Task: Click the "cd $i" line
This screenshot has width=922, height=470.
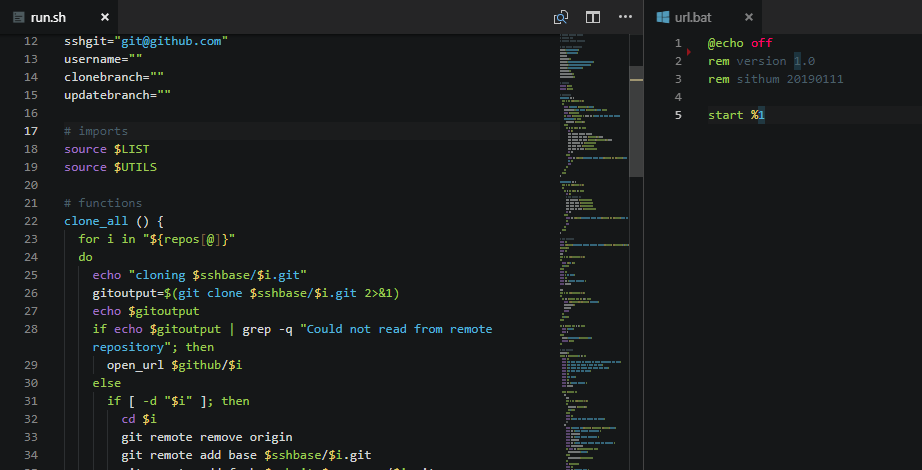Action: click(x=139, y=419)
